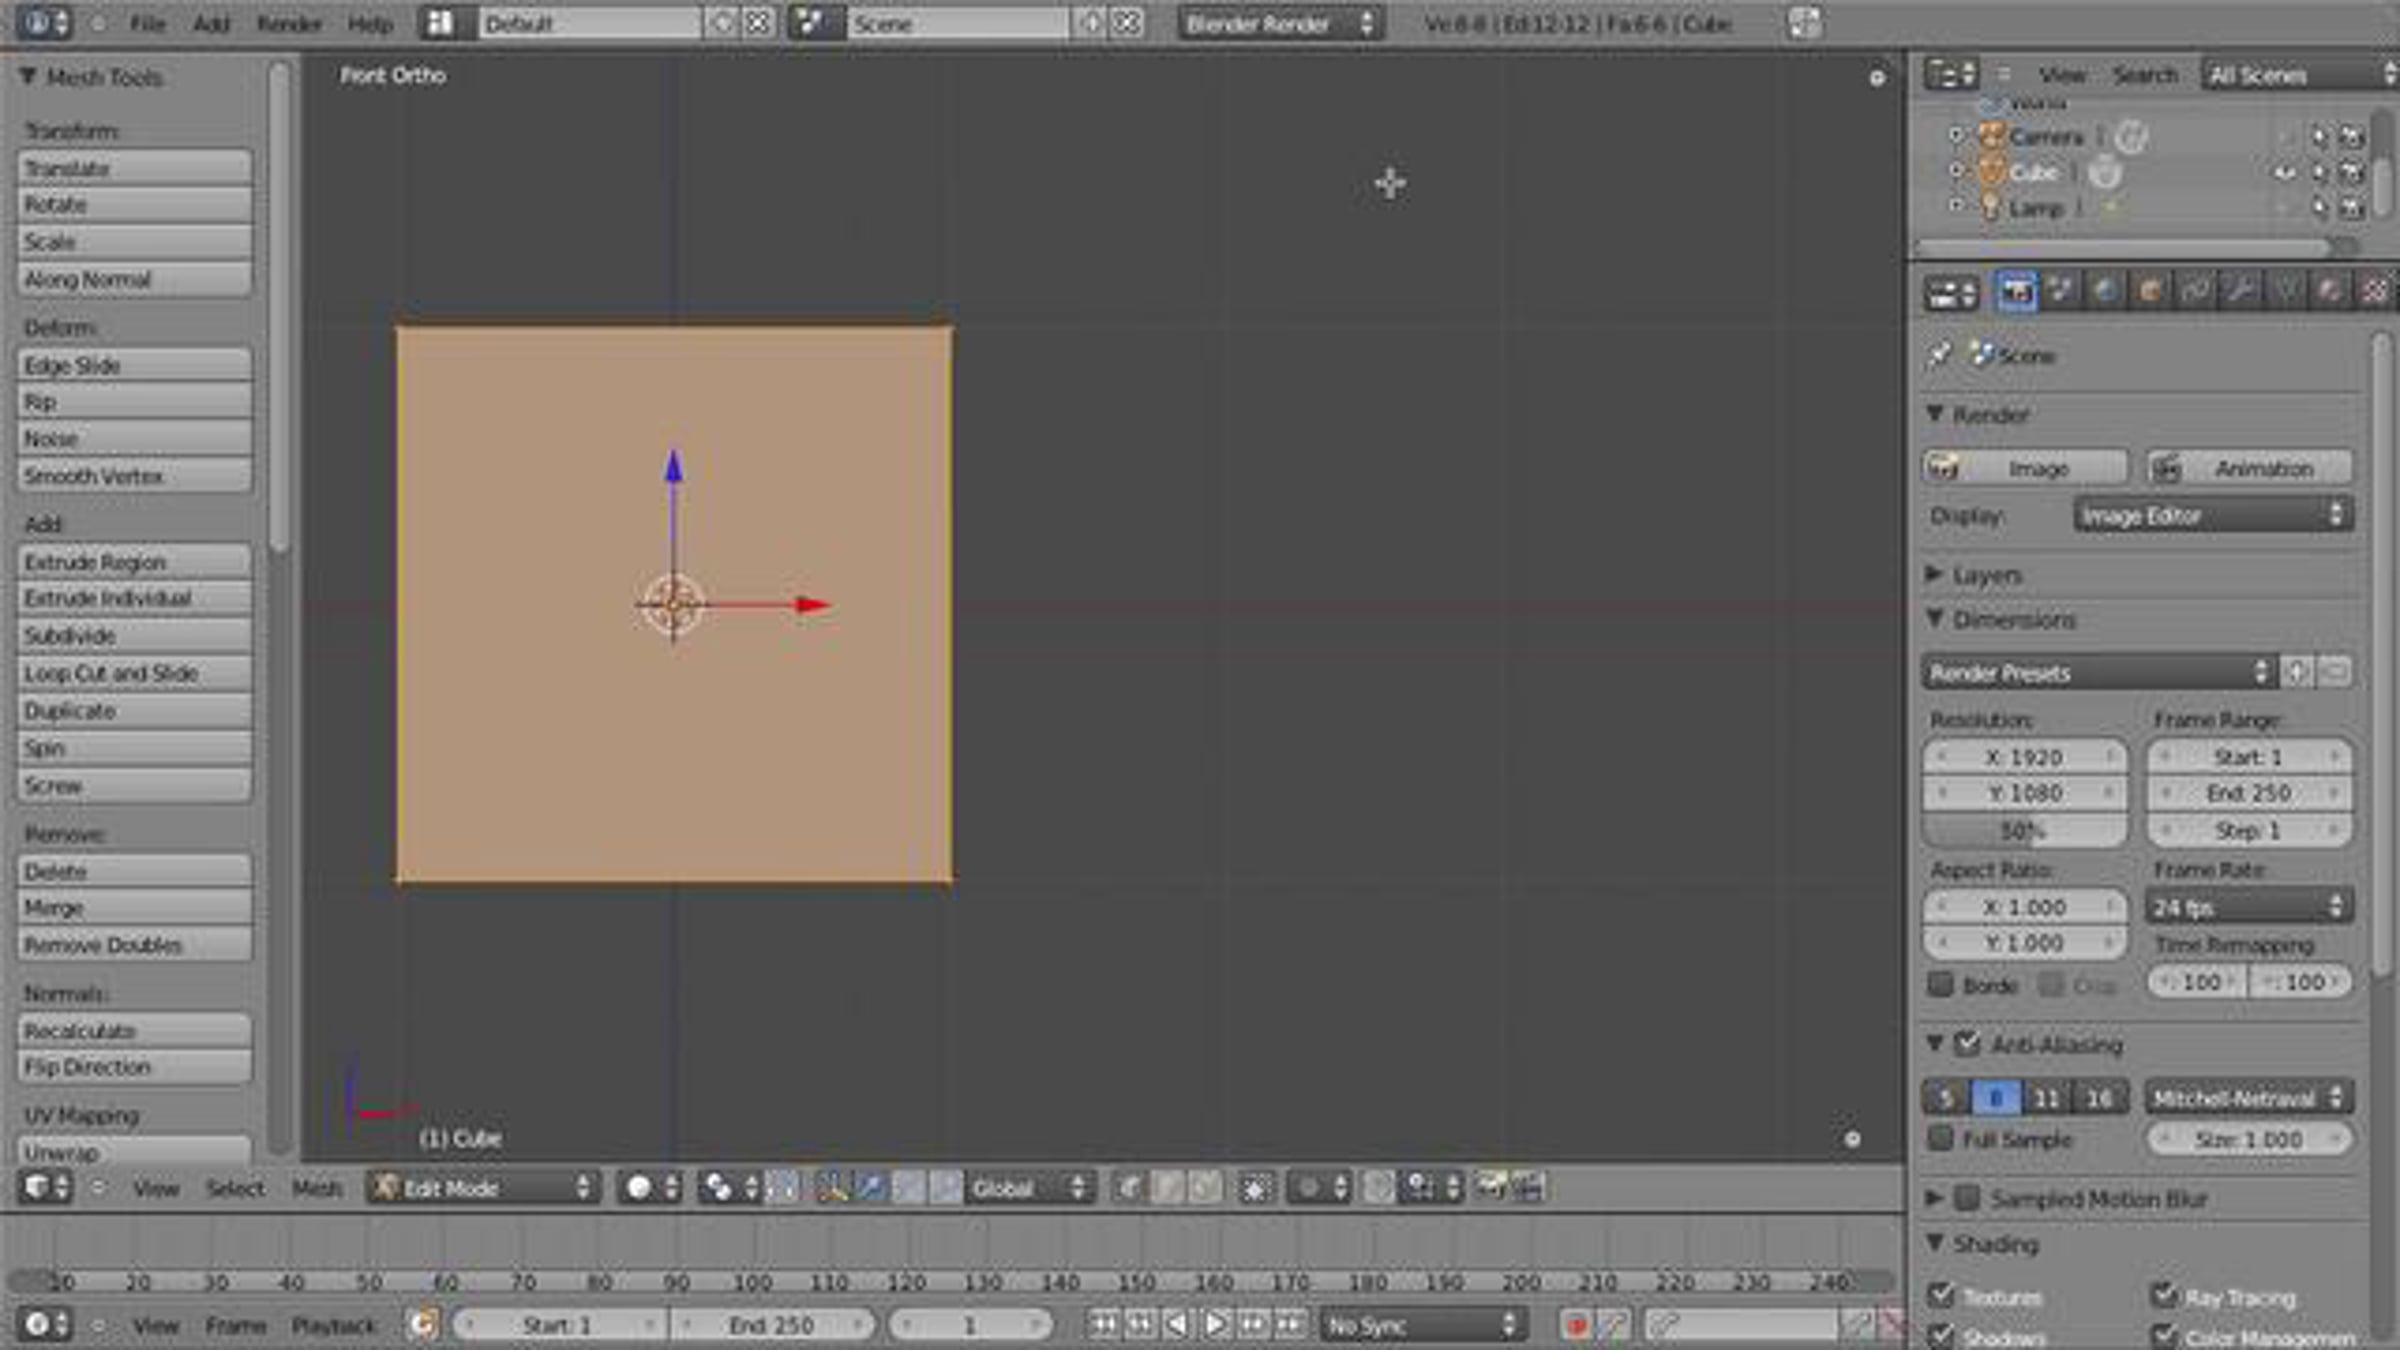Open the Texture properties tab icon
Image resolution: width=2400 pixels, height=1350 pixels.
pyautogui.click(x=2375, y=292)
